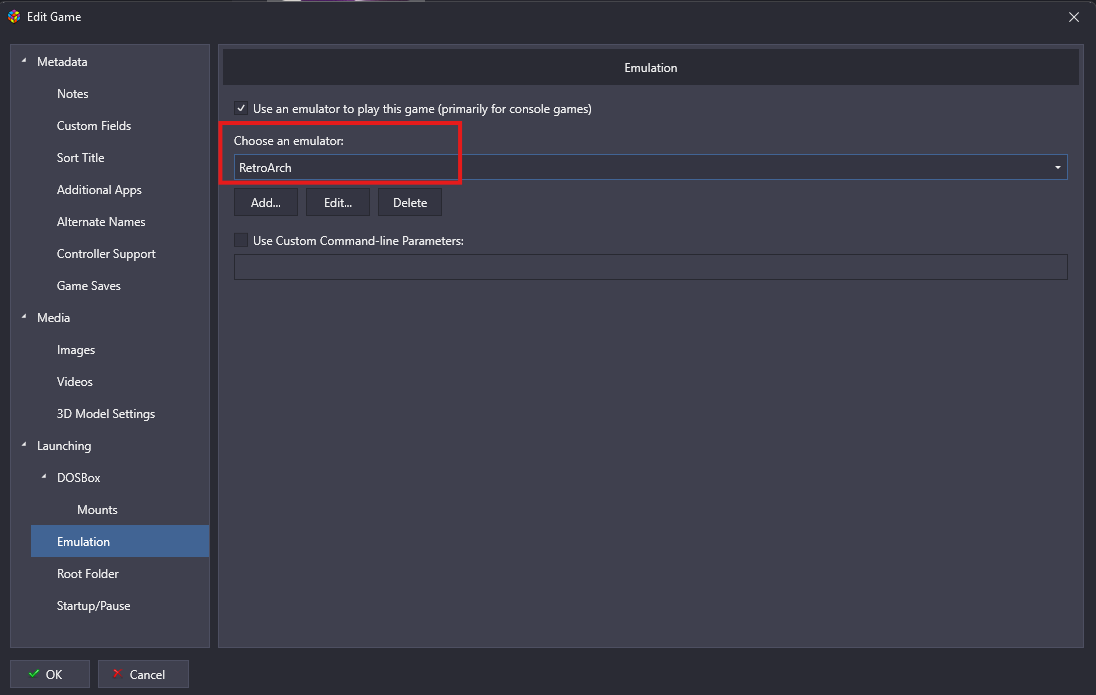Select Metadata in the sidebar

[62, 62]
